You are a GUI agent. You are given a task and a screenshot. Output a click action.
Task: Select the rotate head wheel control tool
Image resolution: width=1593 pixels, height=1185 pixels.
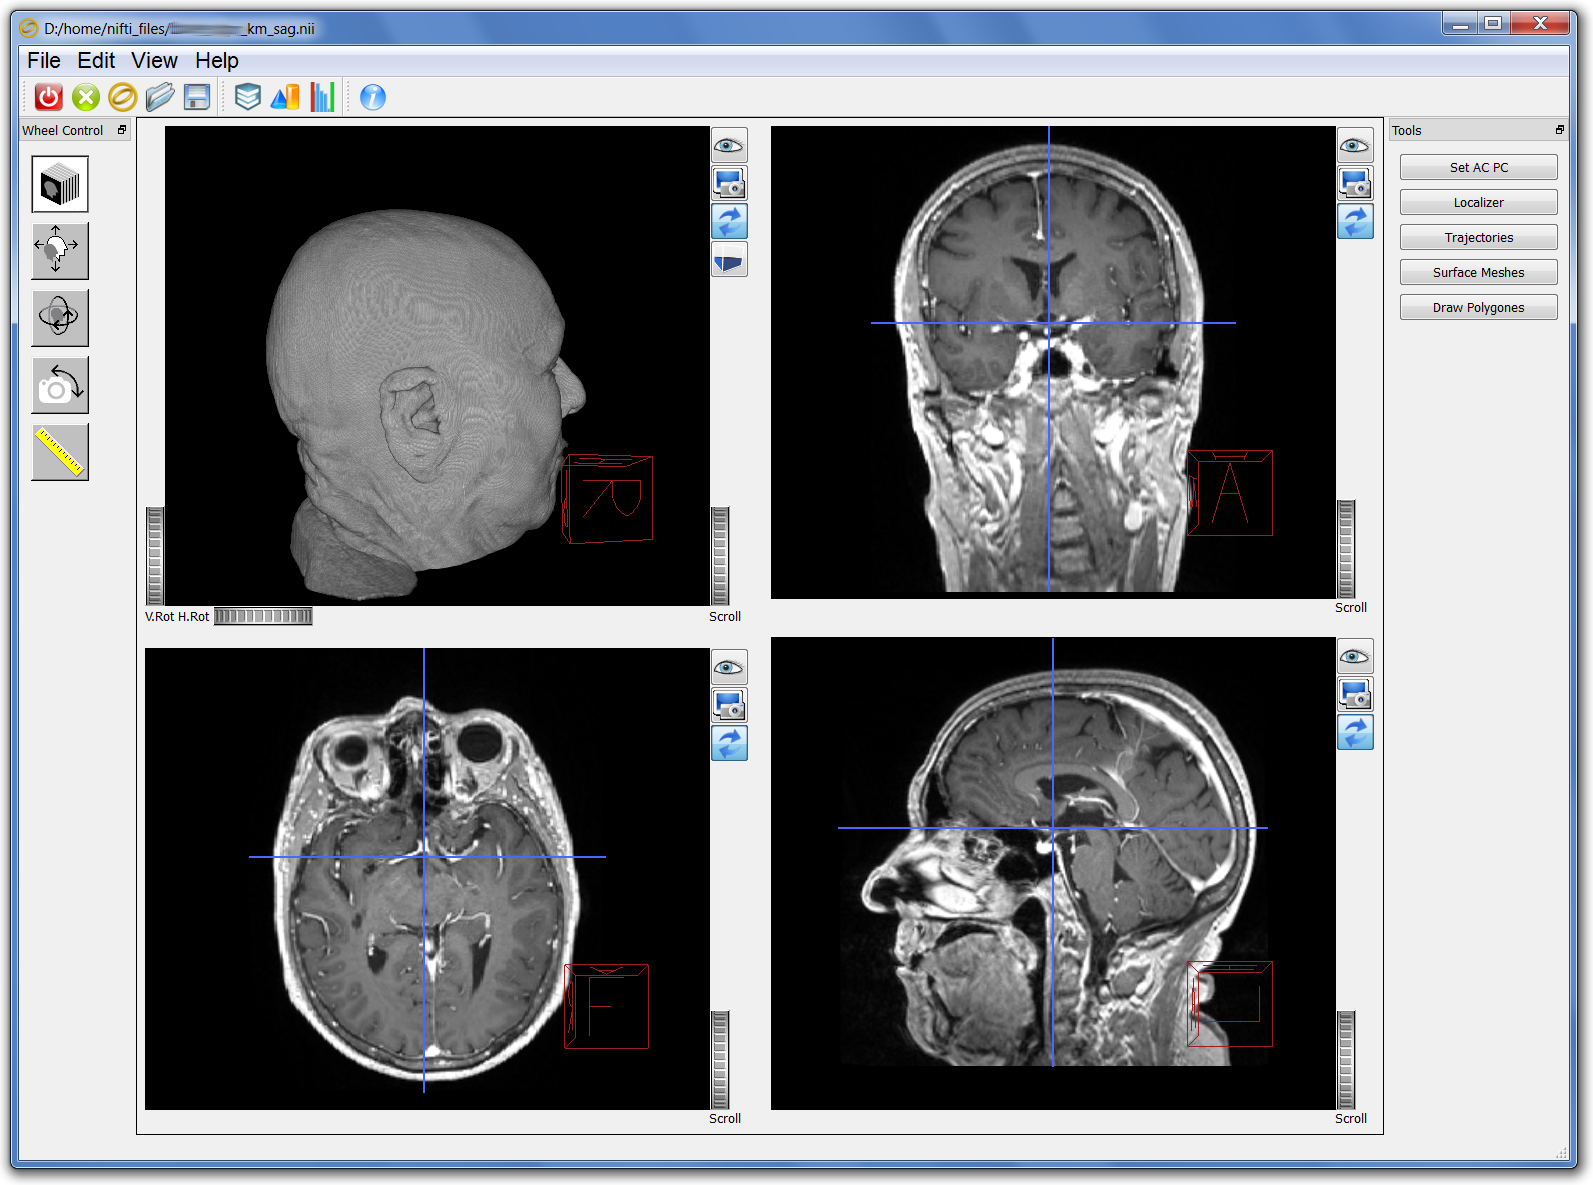[x=60, y=318]
